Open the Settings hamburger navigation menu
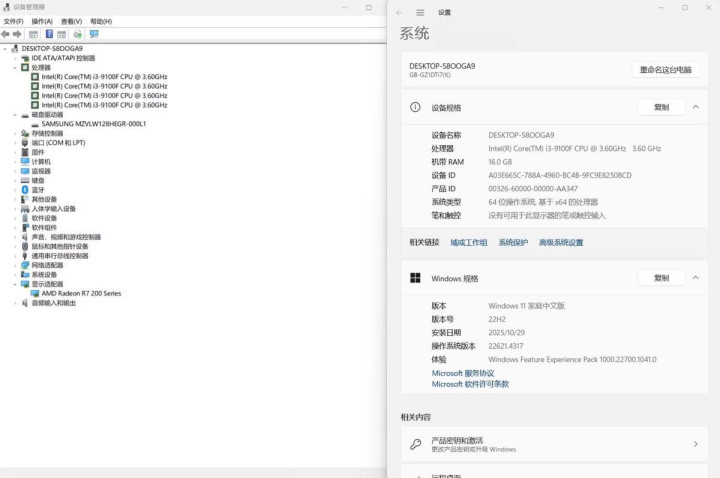 click(420, 13)
